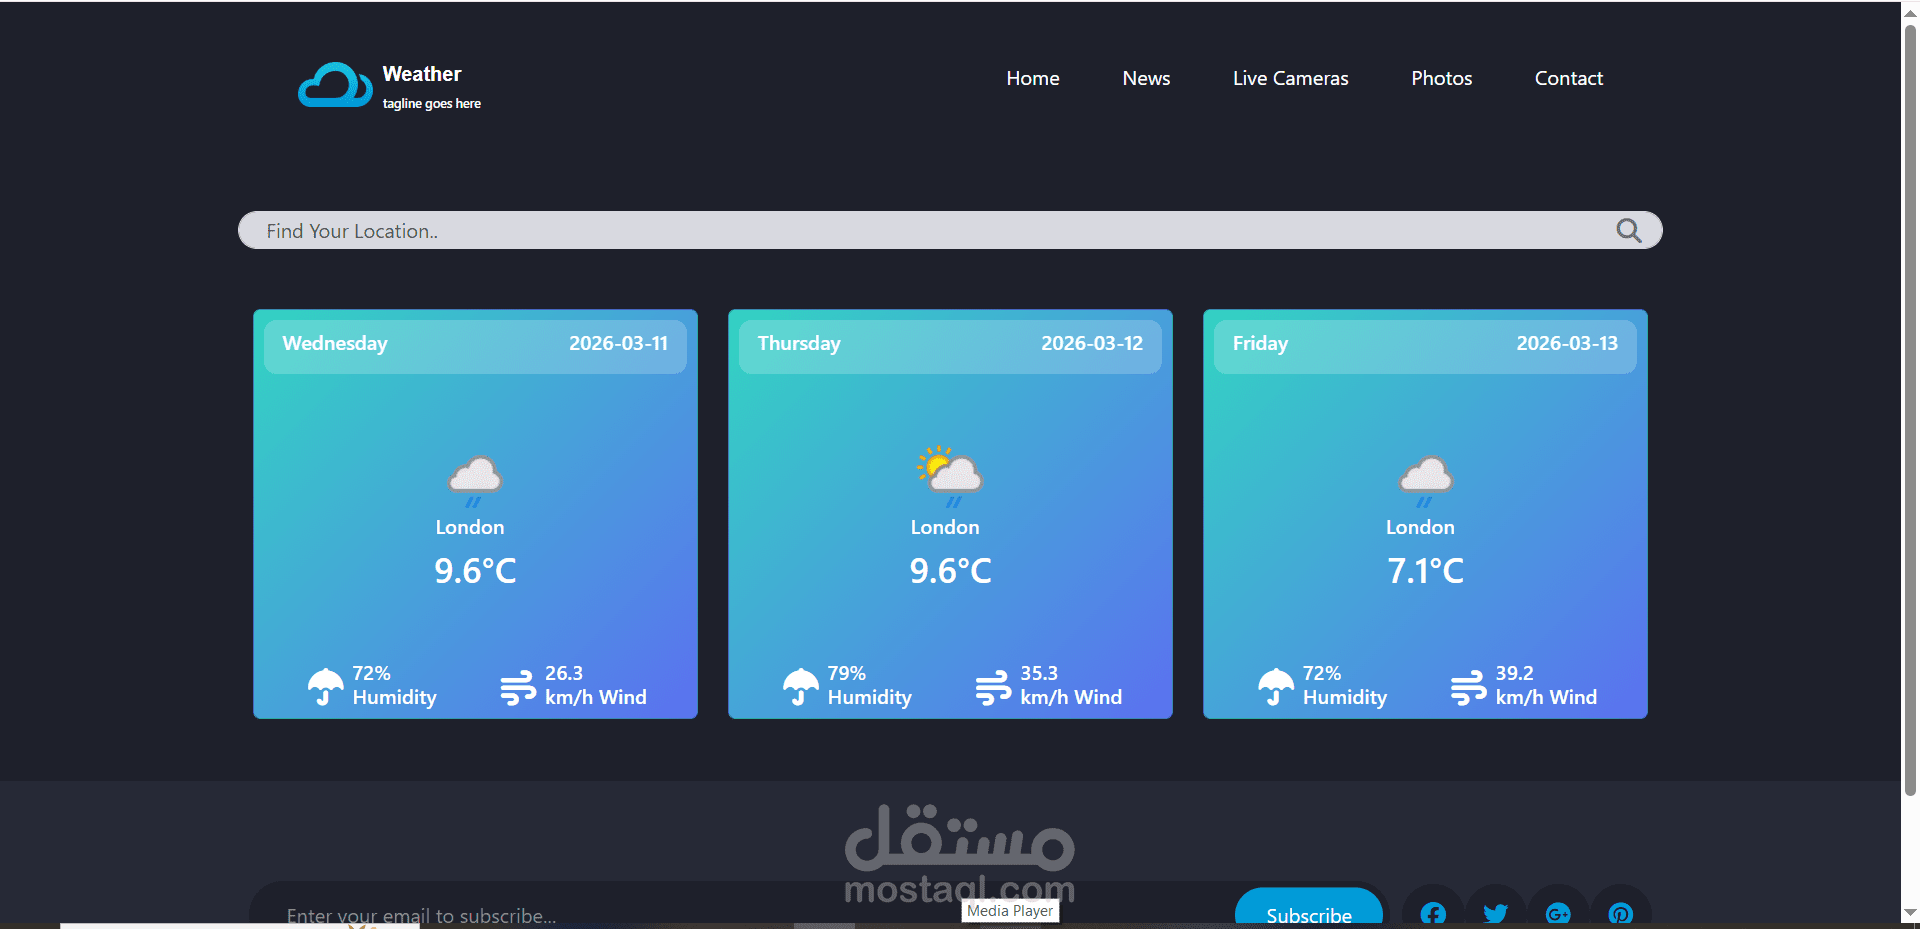Click the blue cloud logo icon
The height and width of the screenshot is (929, 1920).
334,85
